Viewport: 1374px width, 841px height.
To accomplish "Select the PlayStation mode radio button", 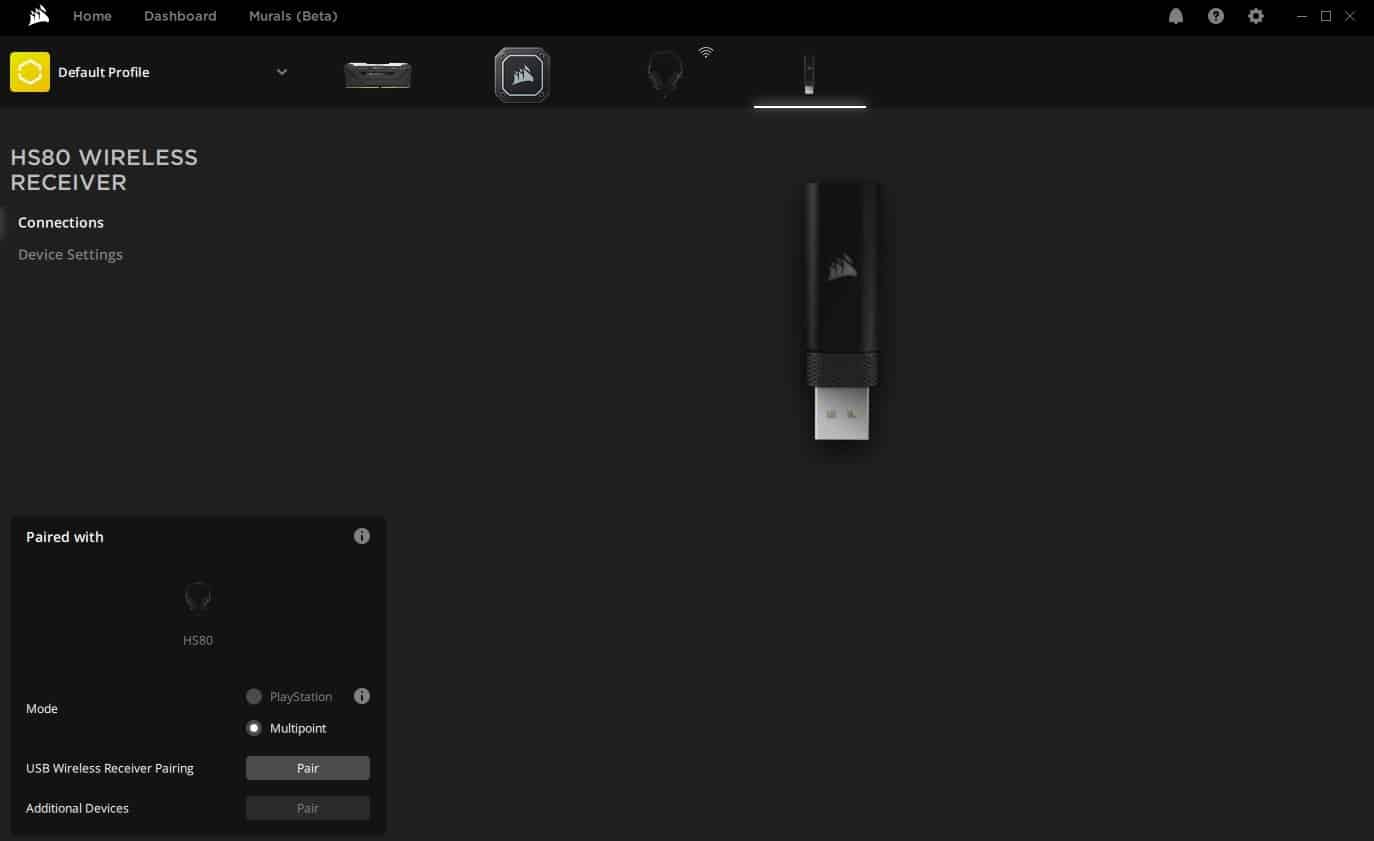I will [254, 696].
